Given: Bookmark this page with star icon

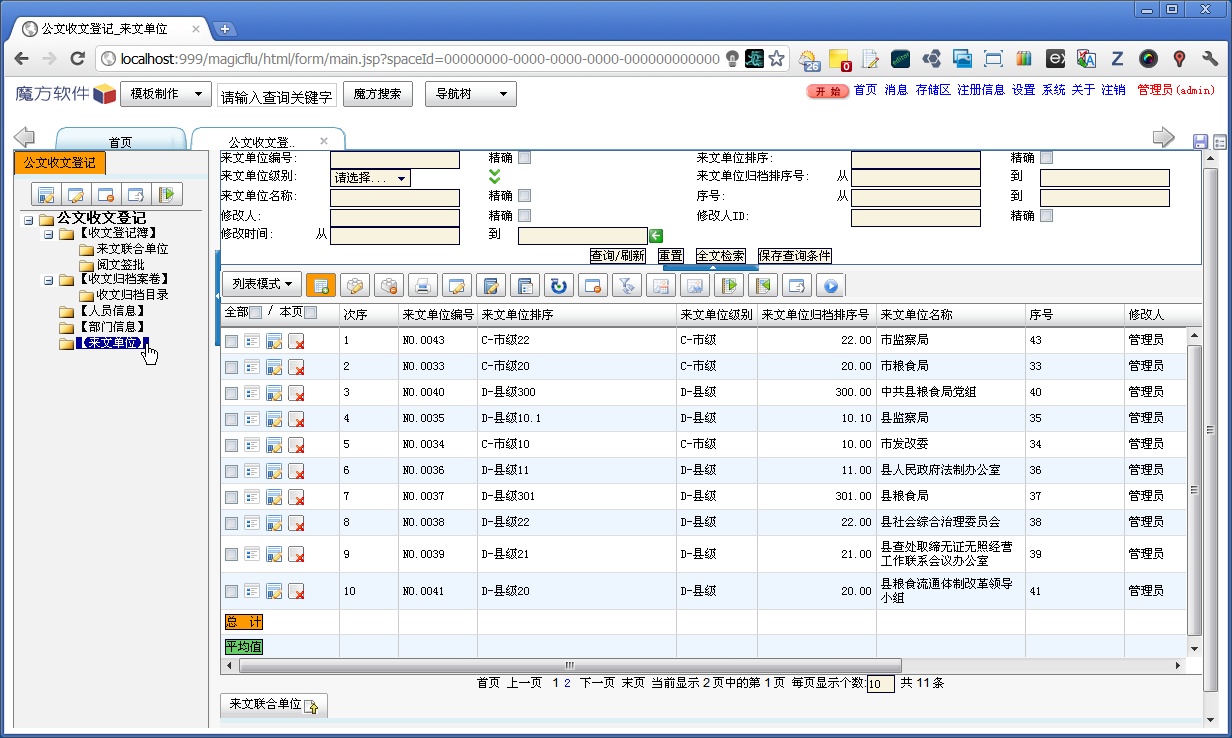Looking at the screenshot, I should [x=776, y=58].
